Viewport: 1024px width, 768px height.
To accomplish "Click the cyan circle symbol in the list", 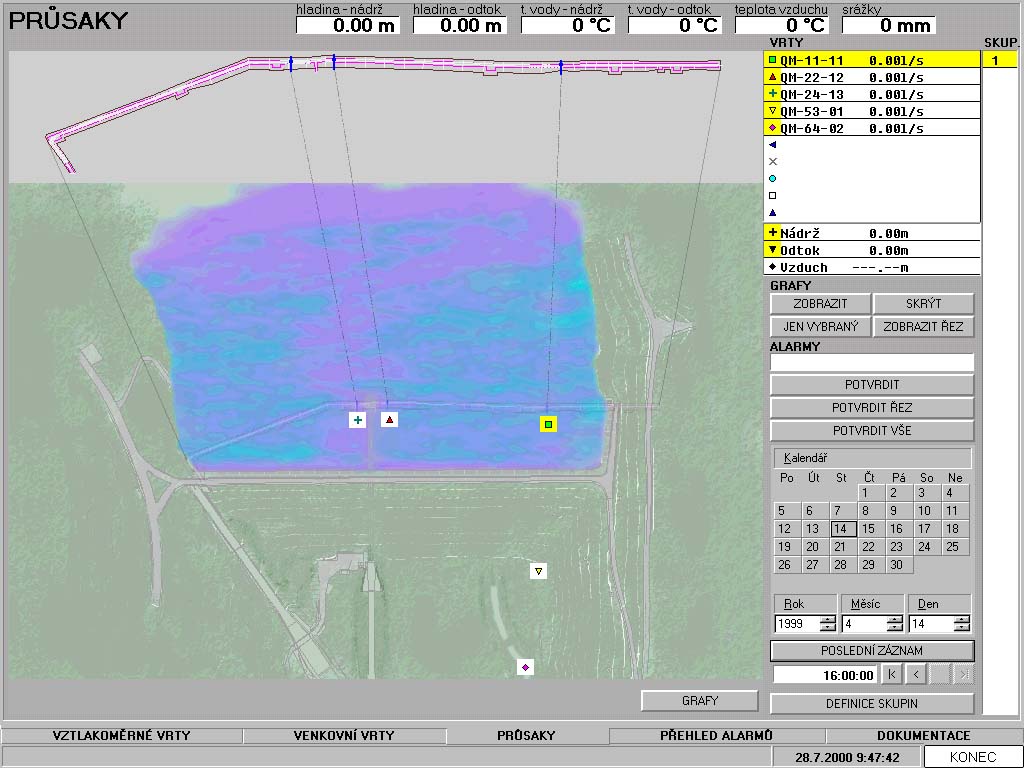I will (x=772, y=178).
